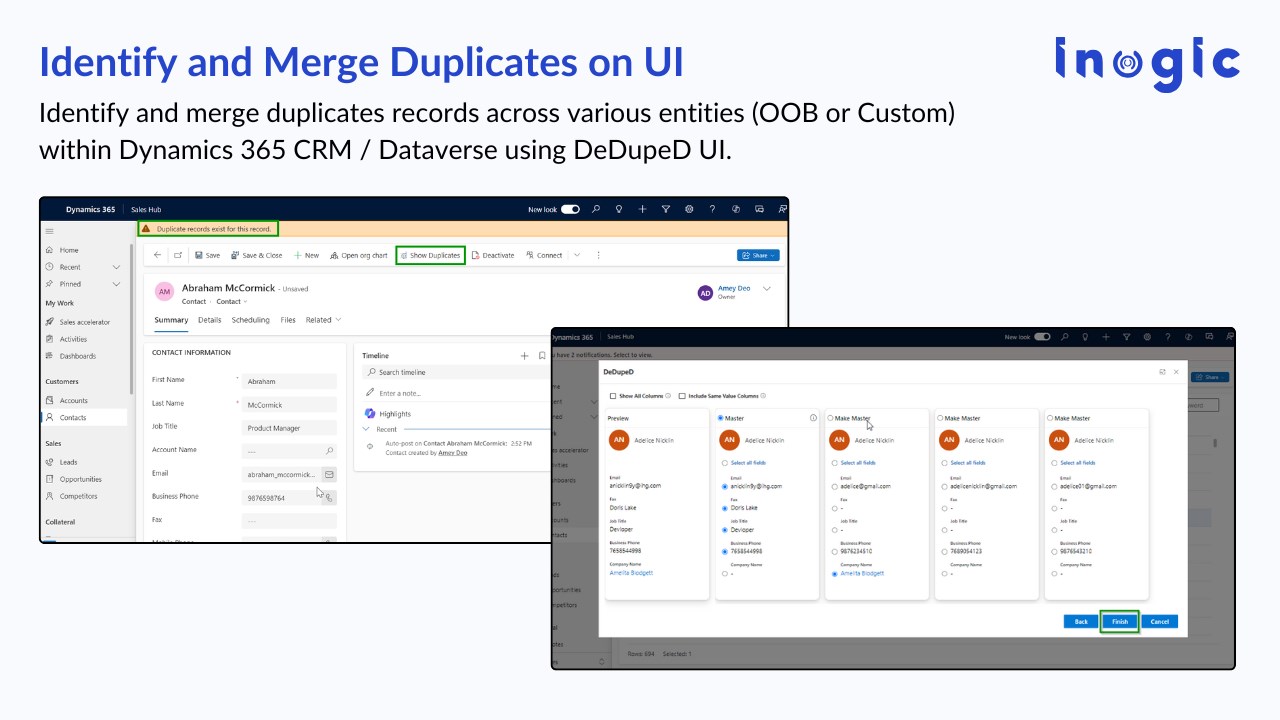Click the Search timeline box

(455, 372)
